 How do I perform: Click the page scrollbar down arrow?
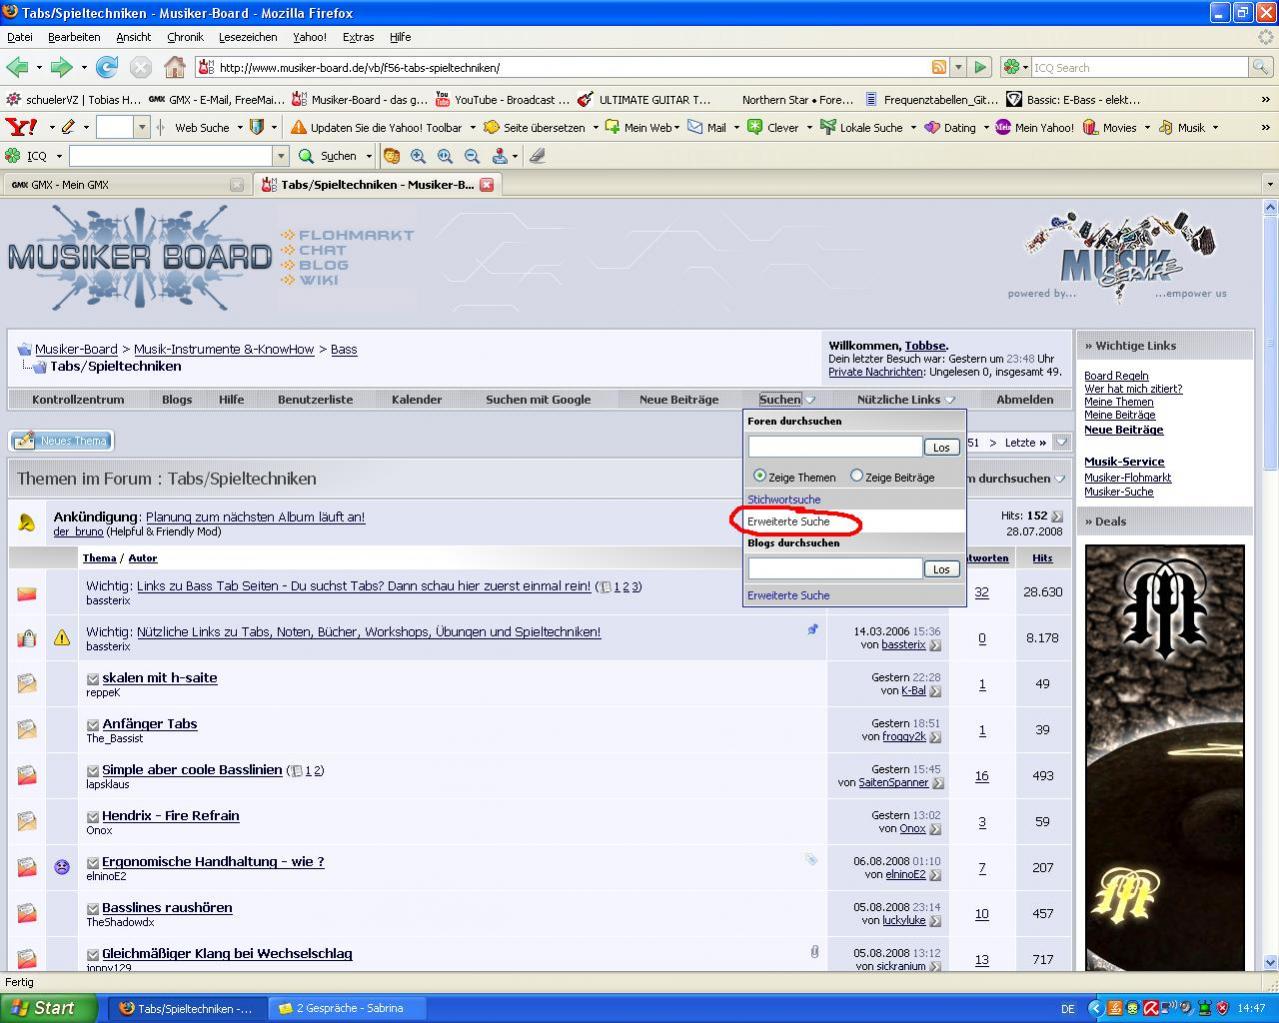coord(1270,962)
